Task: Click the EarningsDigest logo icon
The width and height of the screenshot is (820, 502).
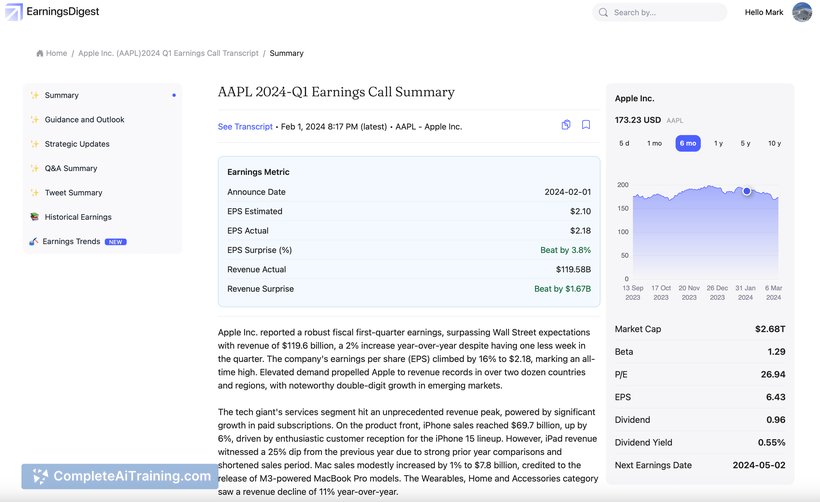Action: coord(14,12)
